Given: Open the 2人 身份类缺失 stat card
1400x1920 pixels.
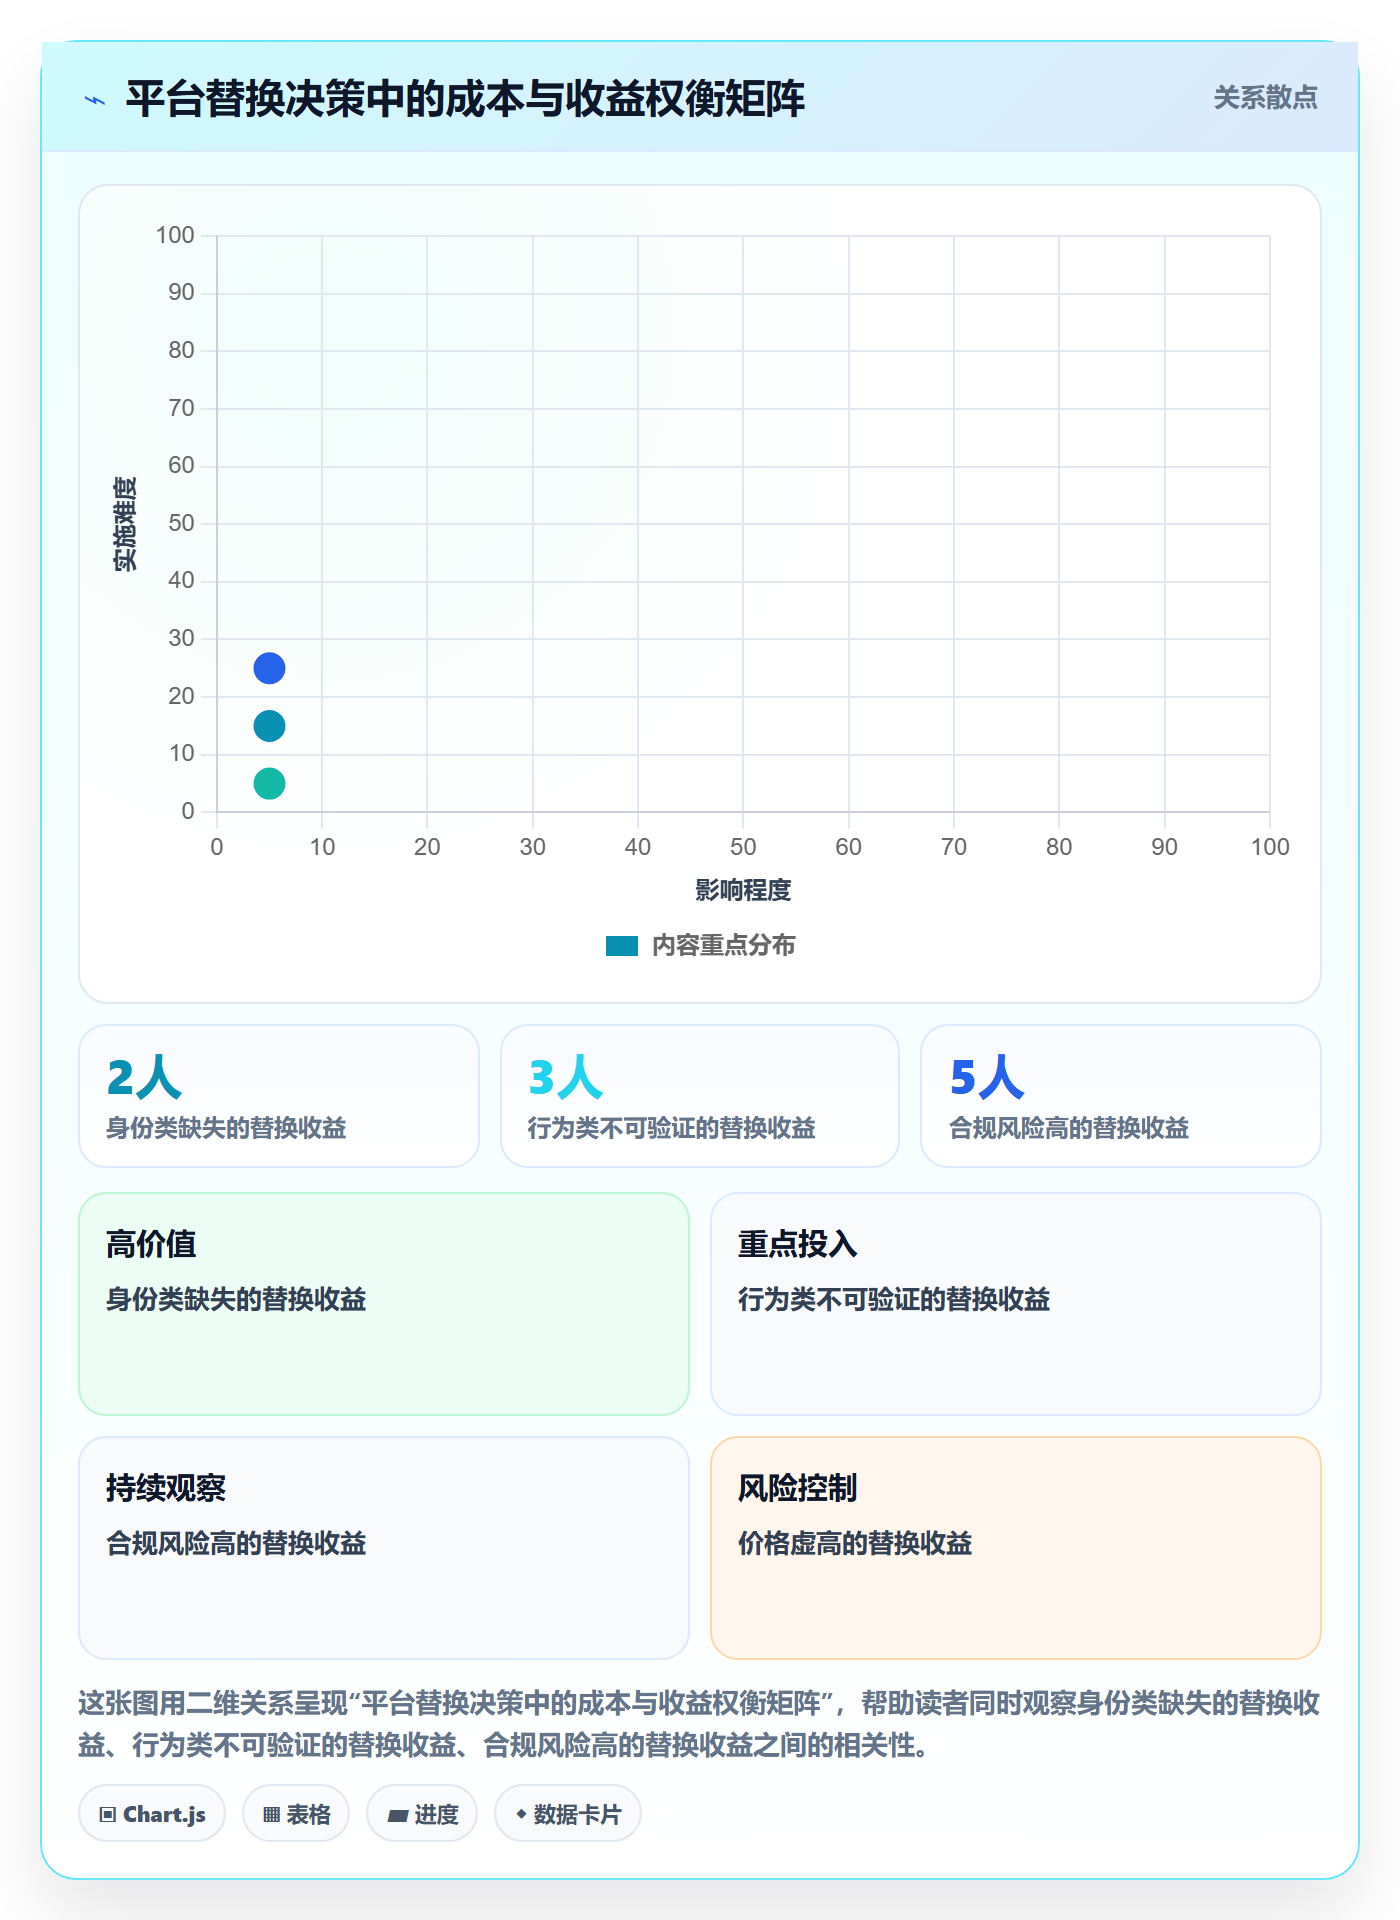Looking at the screenshot, I should tap(279, 1096).
